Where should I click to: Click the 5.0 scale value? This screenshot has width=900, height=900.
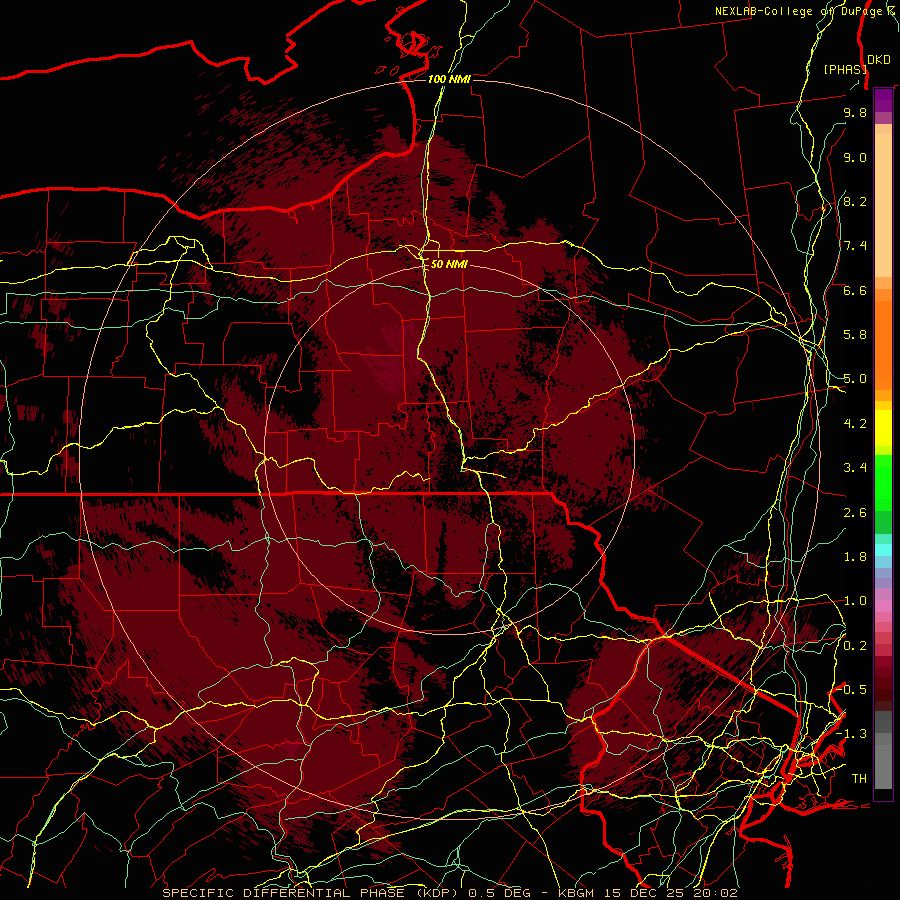855,379
